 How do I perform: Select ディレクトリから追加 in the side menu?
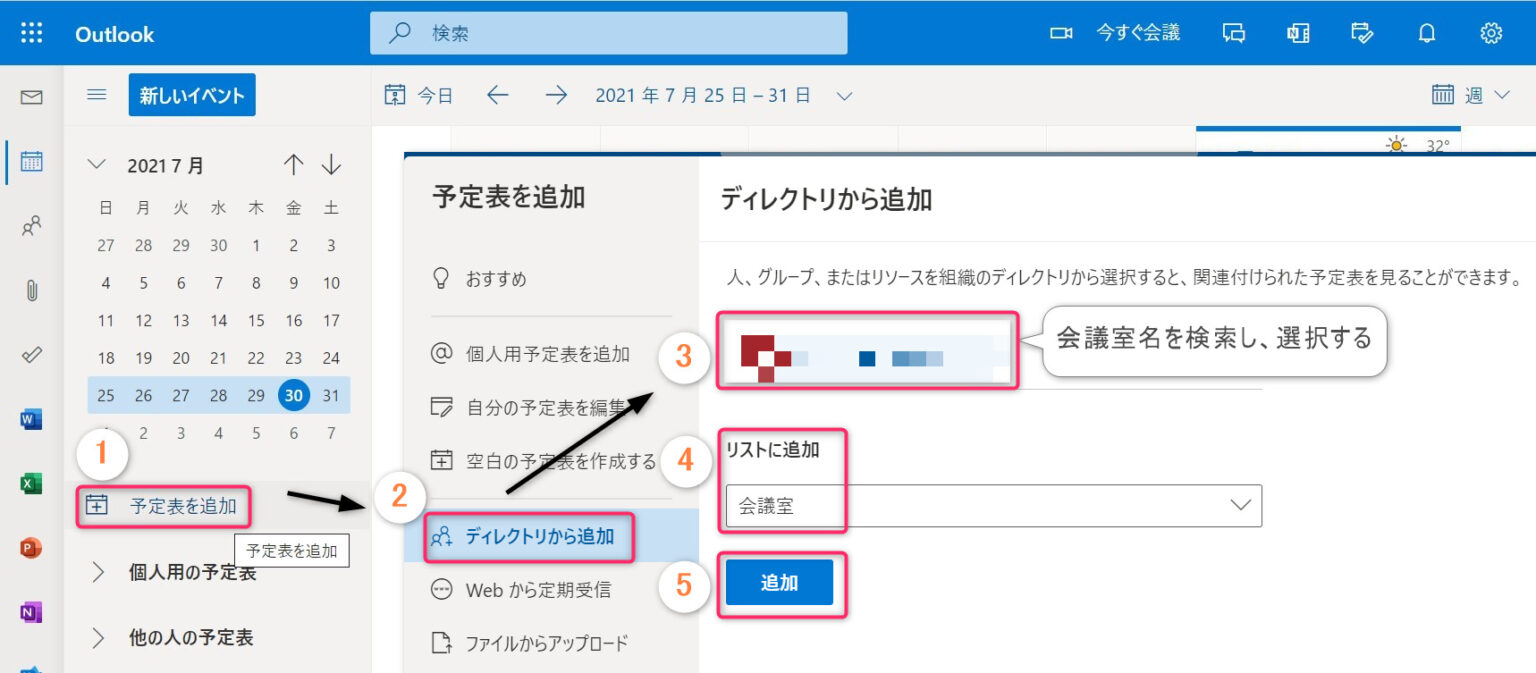point(539,537)
